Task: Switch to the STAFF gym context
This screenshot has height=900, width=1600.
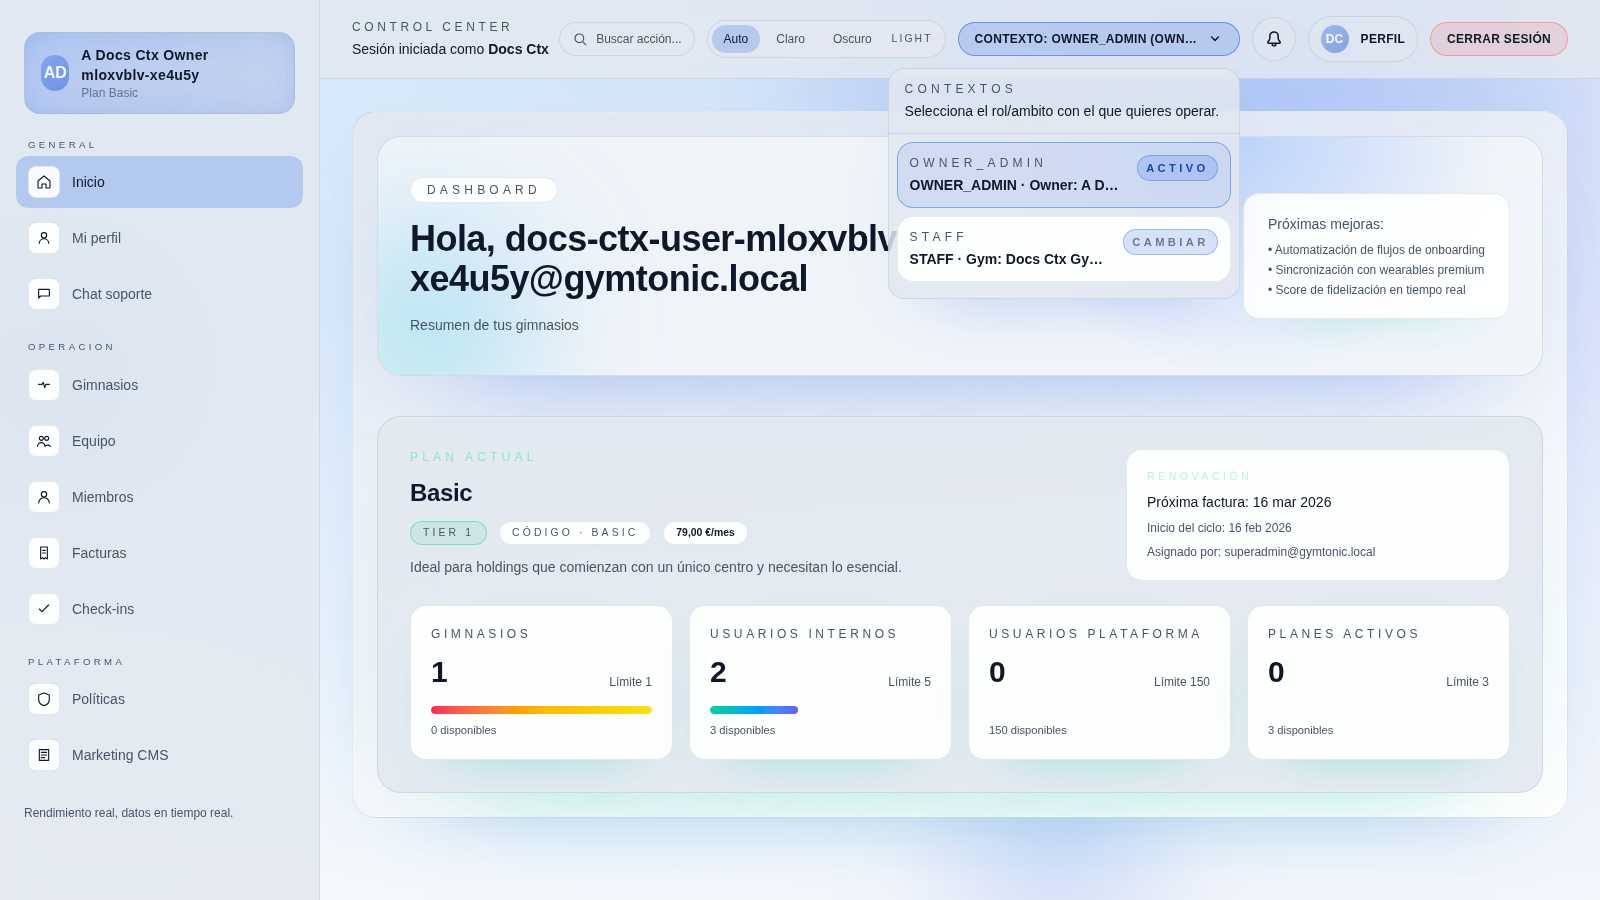Action: point(1063,249)
